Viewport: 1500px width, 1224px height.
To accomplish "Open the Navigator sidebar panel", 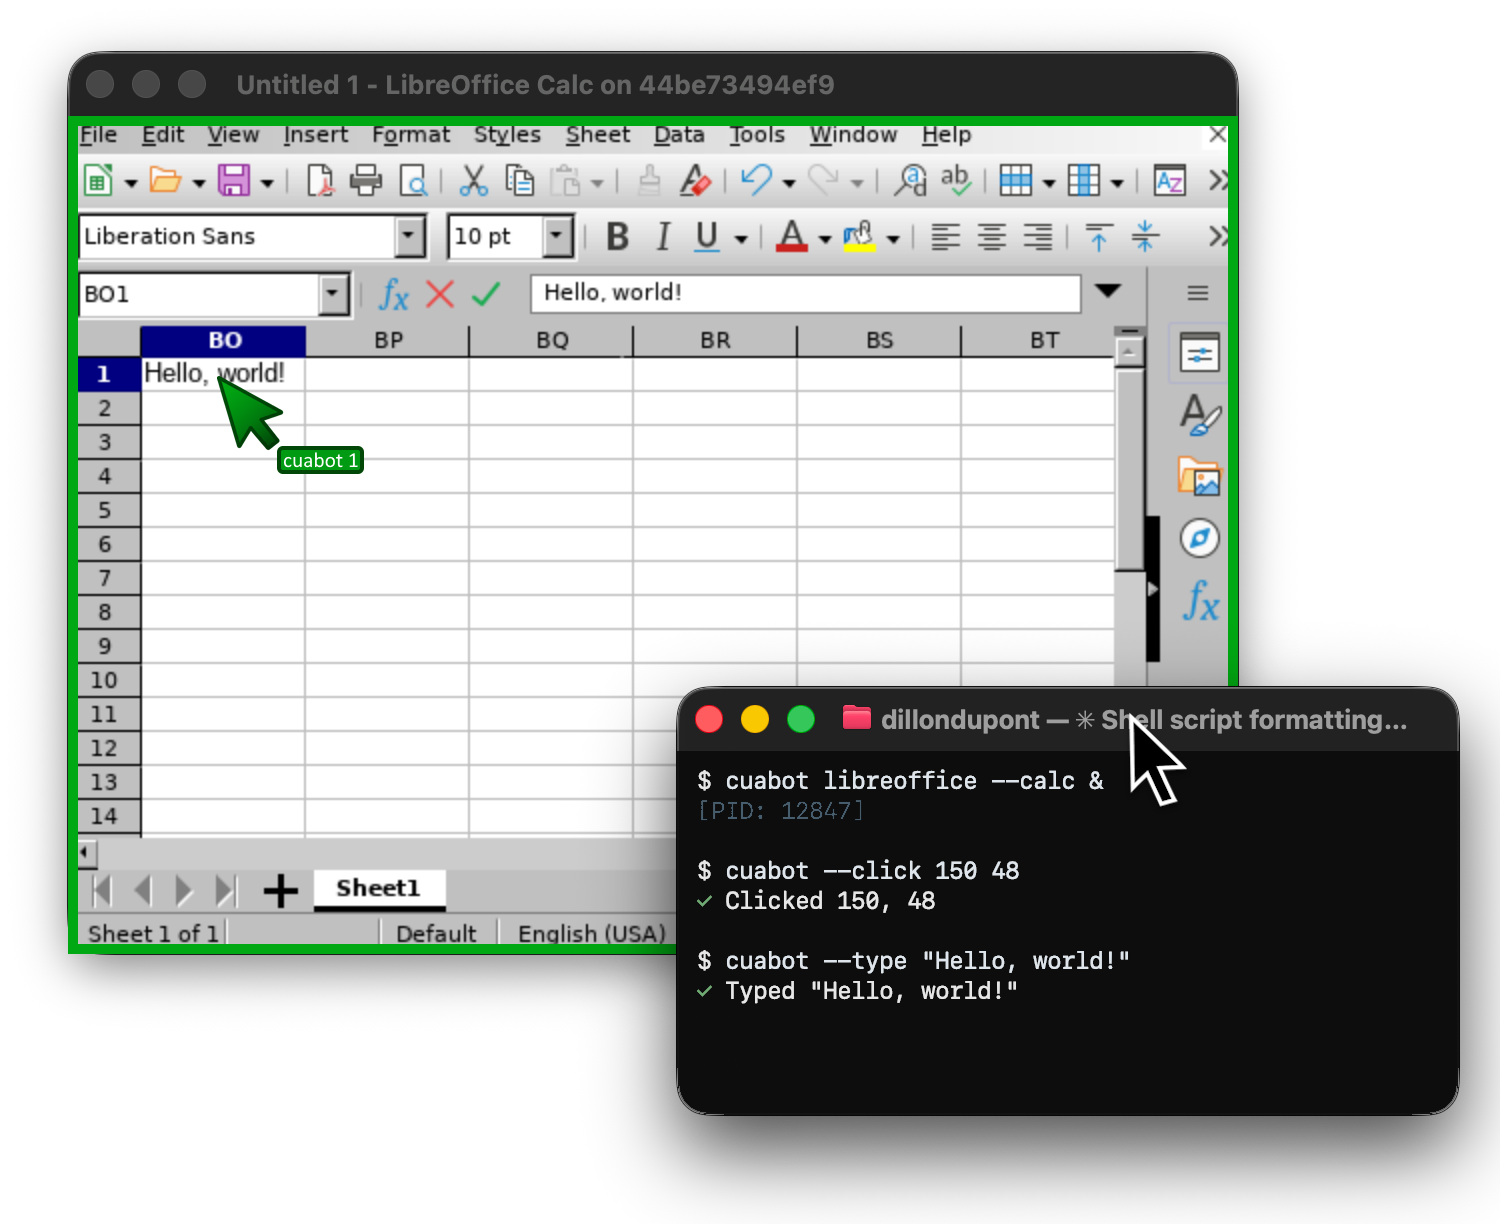I will pyautogui.click(x=1199, y=538).
